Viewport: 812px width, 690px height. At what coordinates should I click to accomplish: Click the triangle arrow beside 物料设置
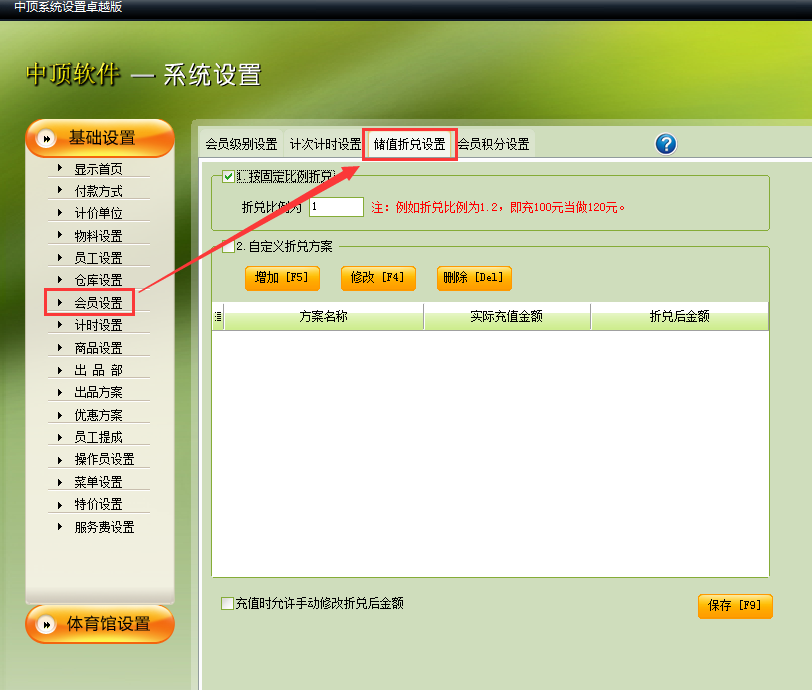[x=60, y=235]
